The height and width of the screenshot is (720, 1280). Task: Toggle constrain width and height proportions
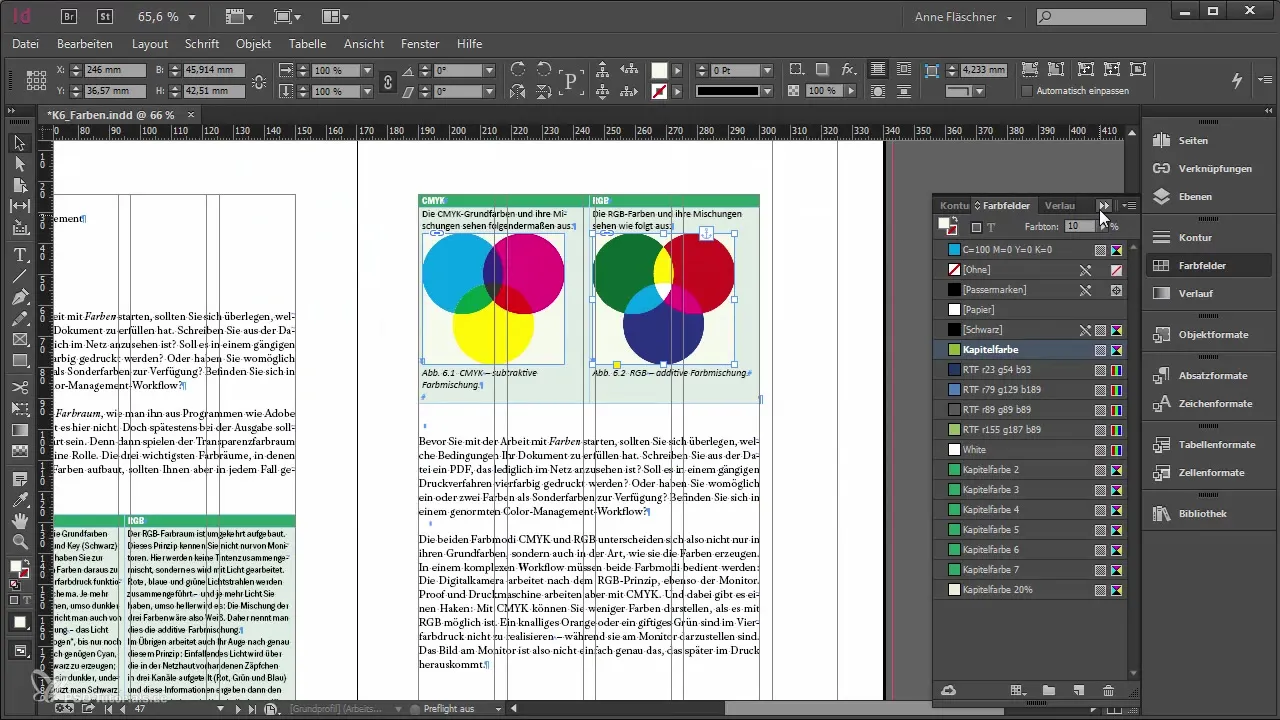[x=259, y=81]
